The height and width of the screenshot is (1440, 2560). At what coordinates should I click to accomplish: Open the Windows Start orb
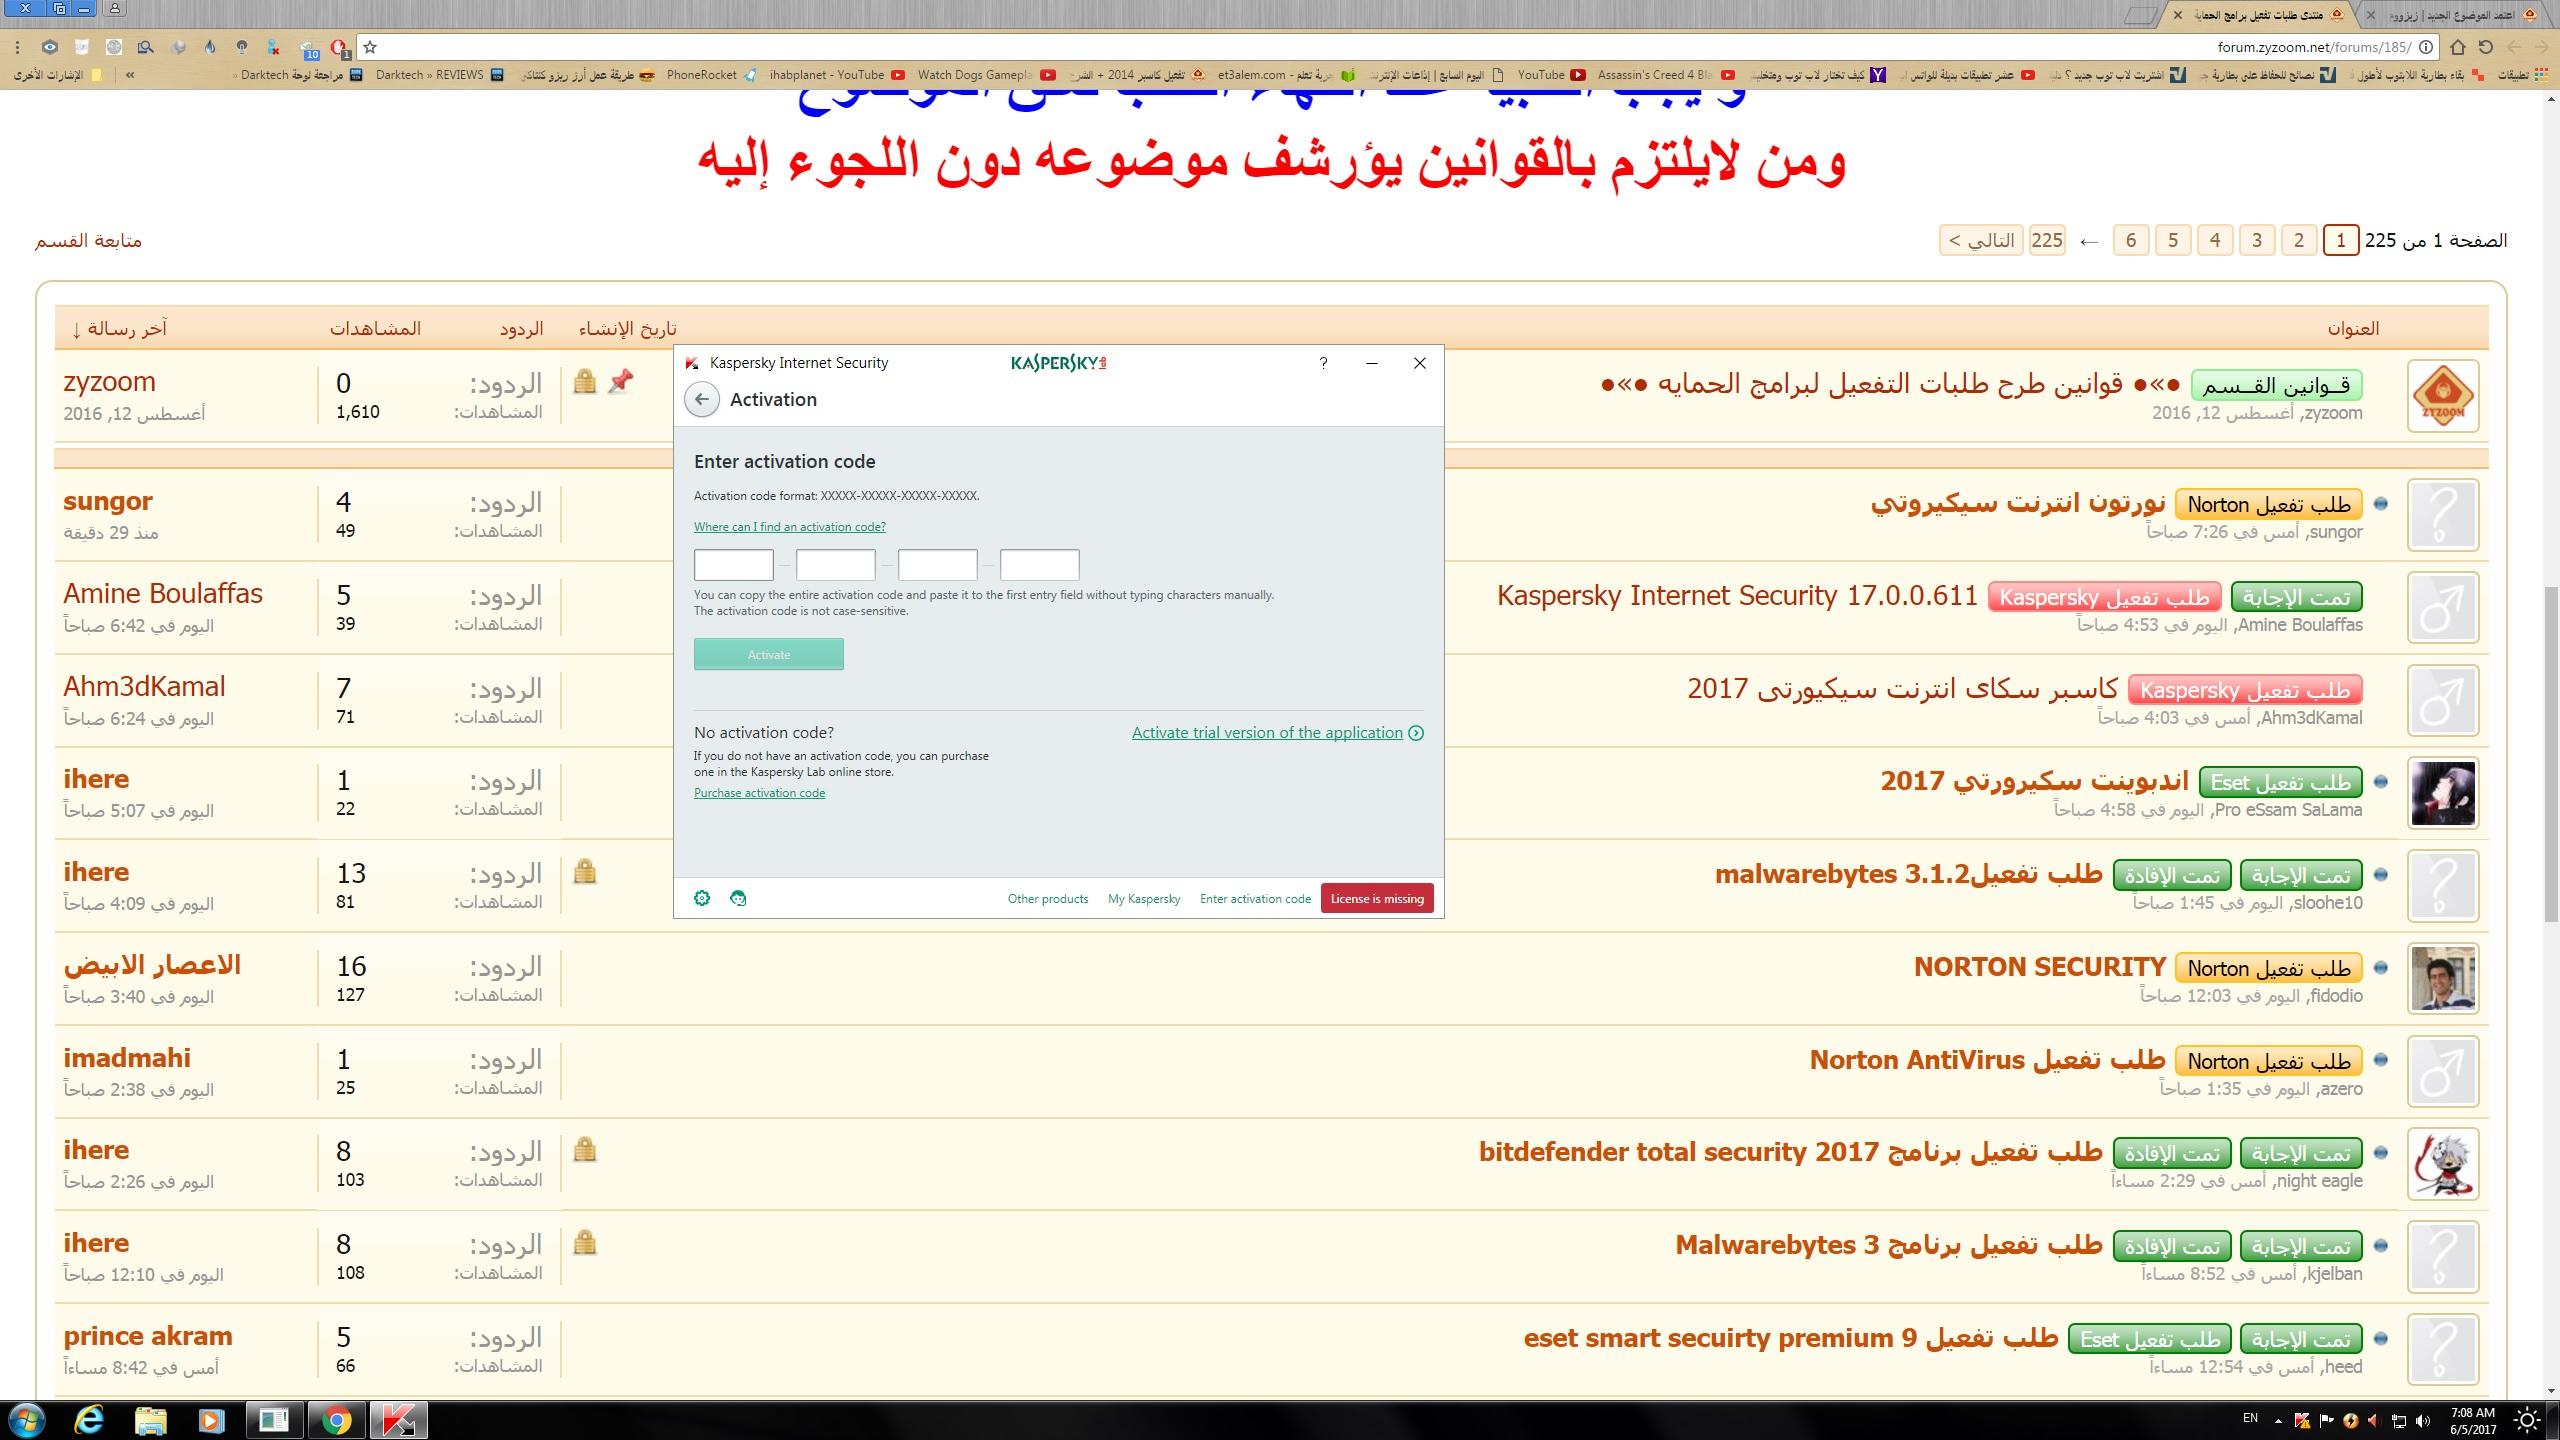pyautogui.click(x=27, y=1420)
